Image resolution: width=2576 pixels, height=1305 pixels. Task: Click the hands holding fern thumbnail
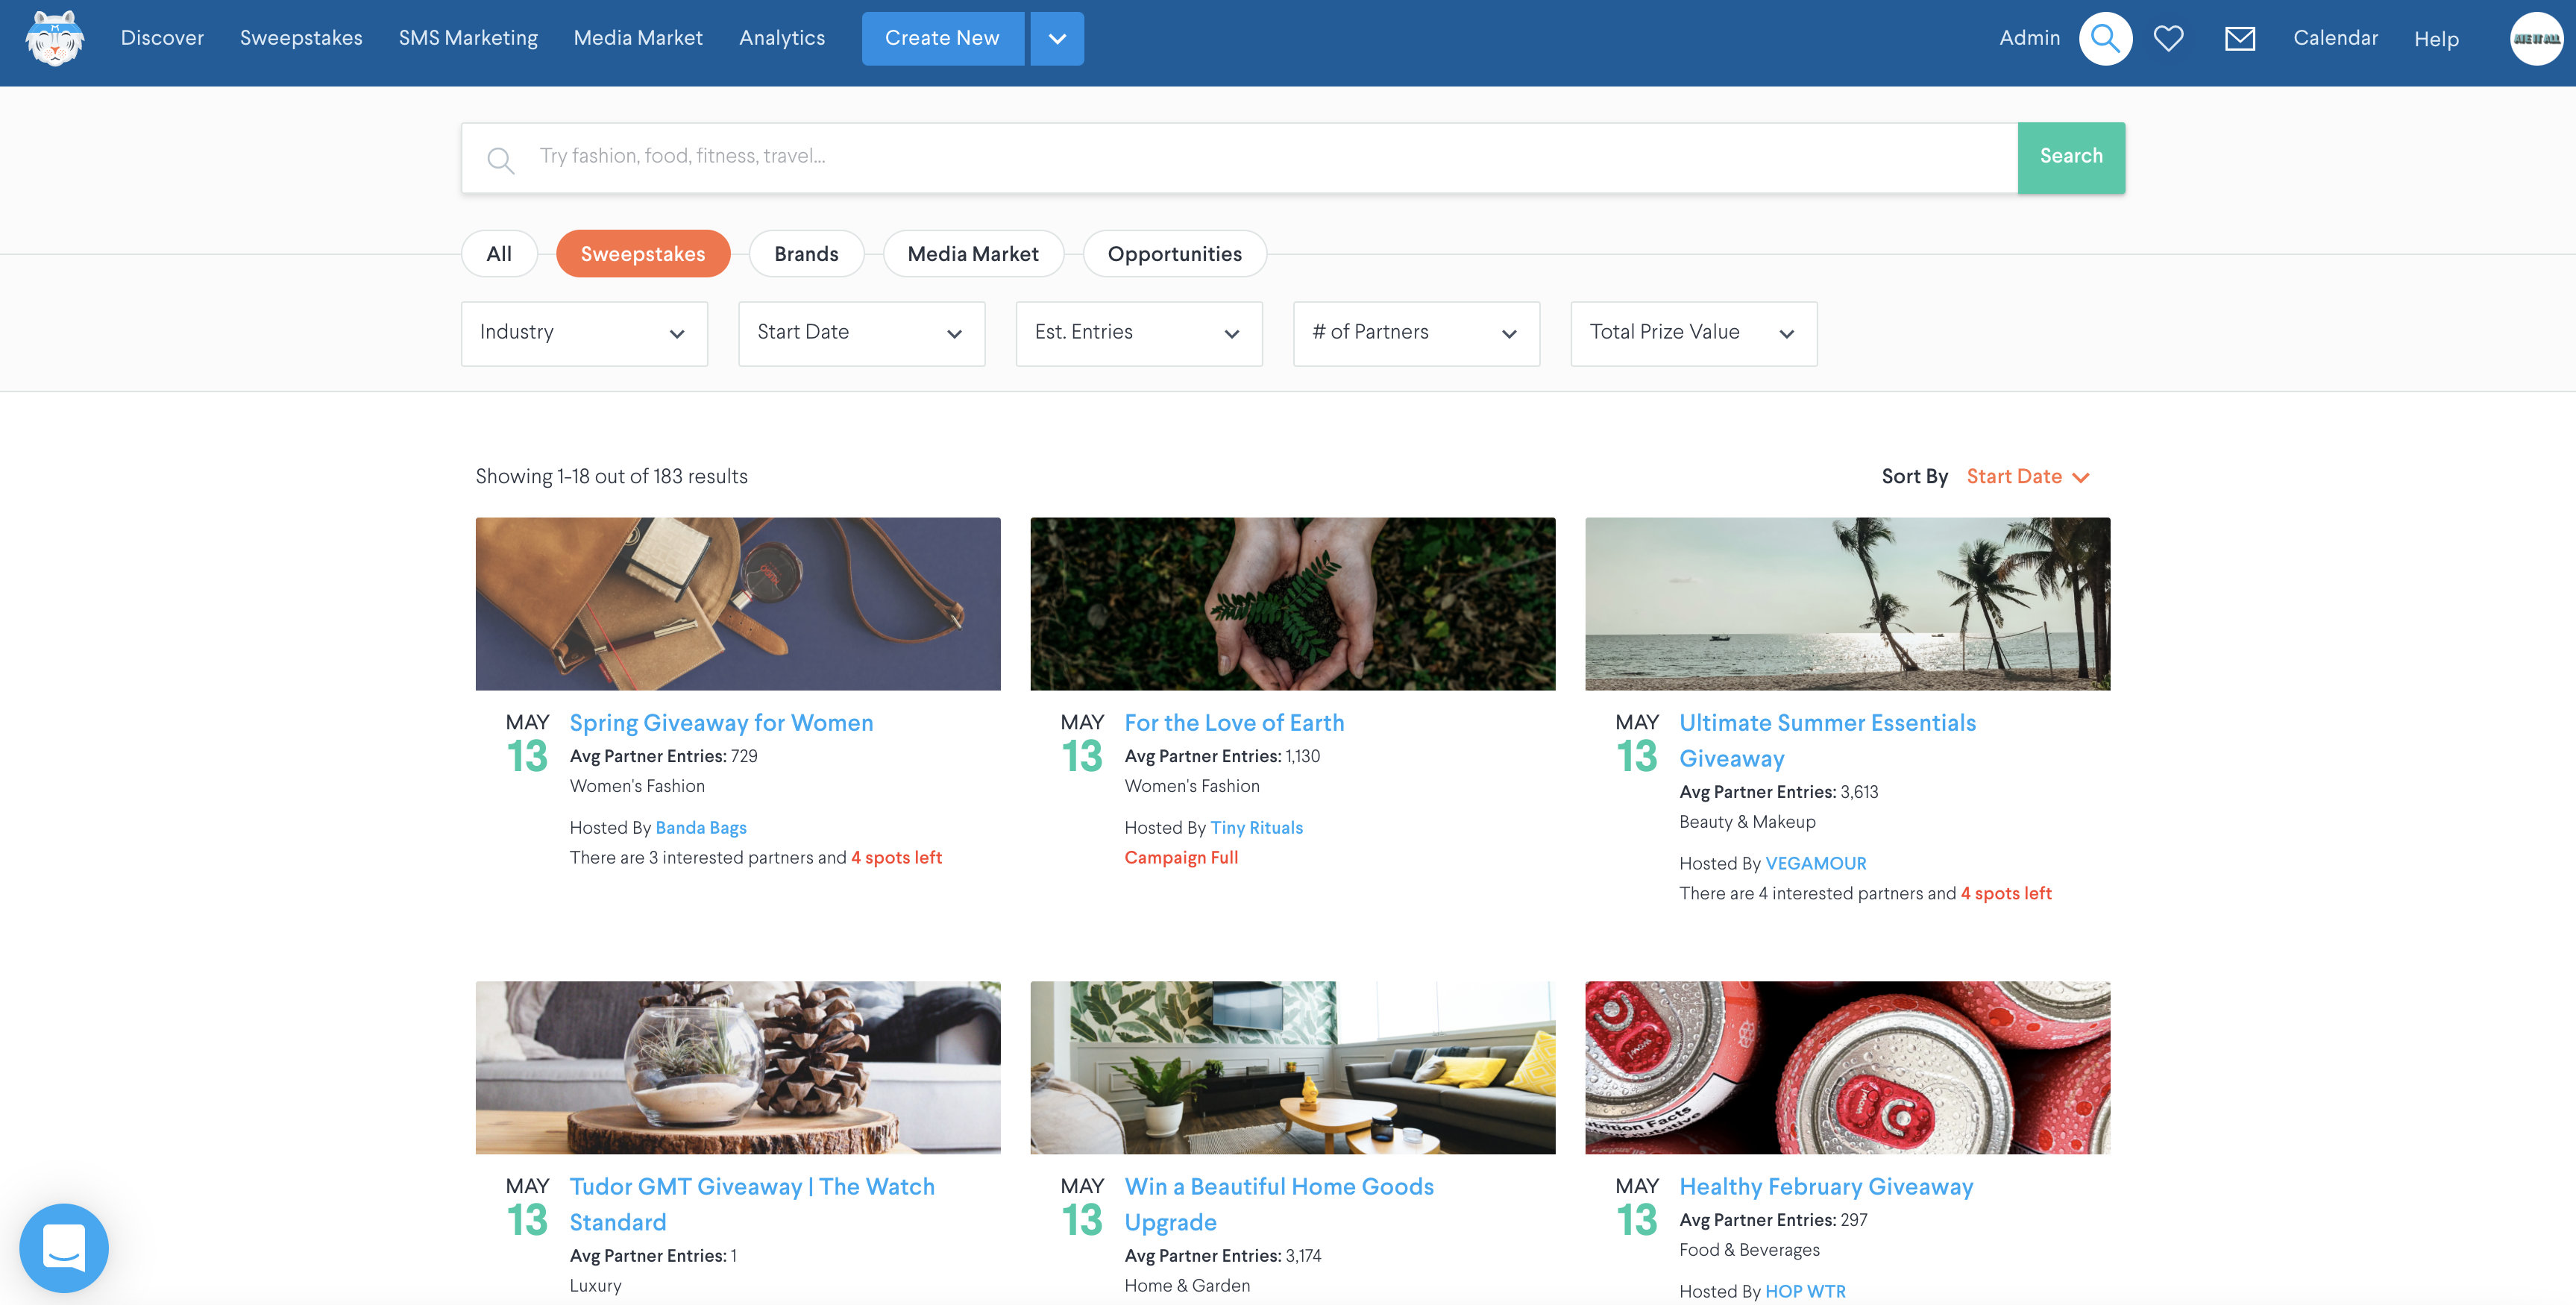click(x=1293, y=604)
